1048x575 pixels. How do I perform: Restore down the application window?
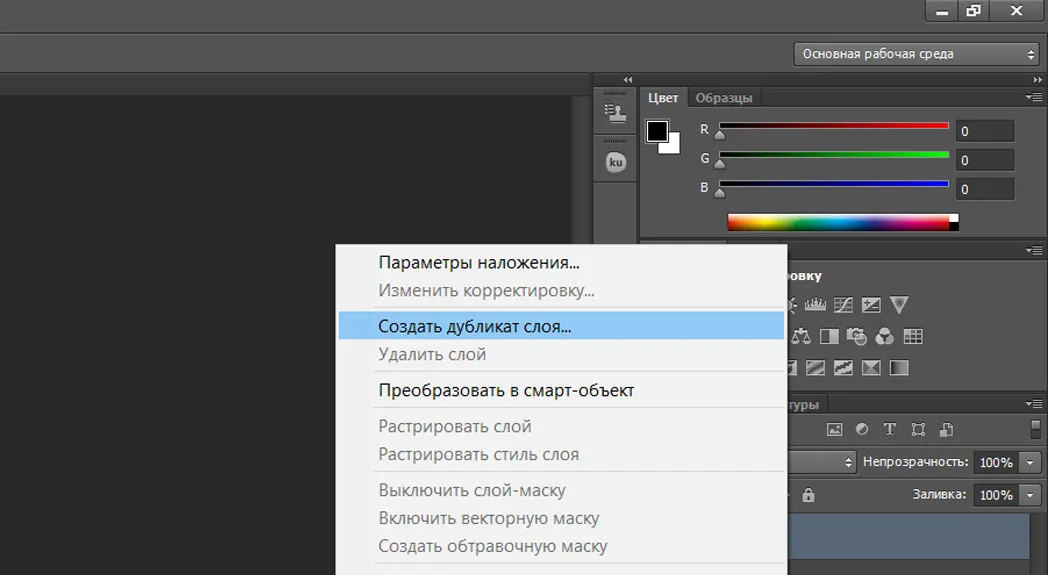click(974, 10)
